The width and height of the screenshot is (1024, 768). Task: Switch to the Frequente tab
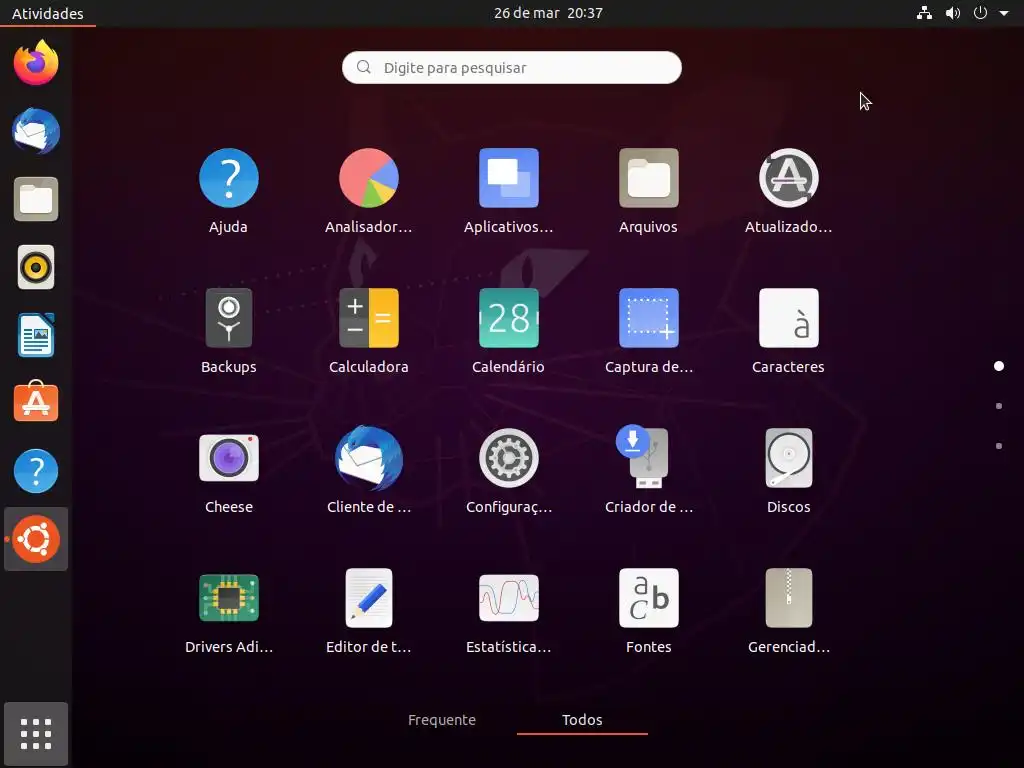tap(441, 720)
